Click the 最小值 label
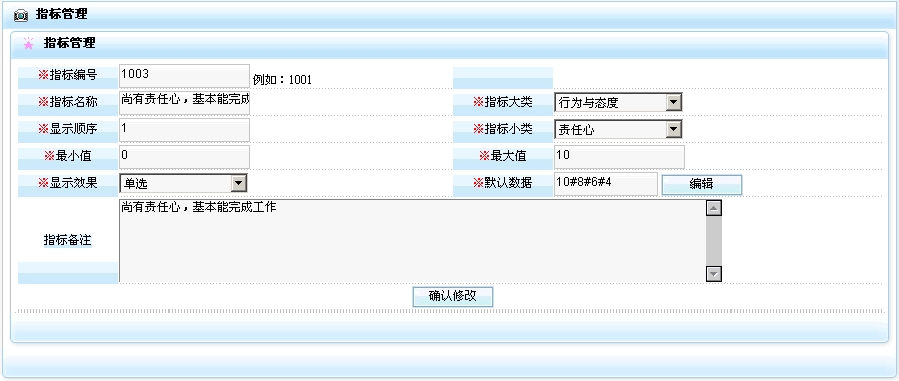The width and height of the screenshot is (899, 381). click(x=68, y=156)
